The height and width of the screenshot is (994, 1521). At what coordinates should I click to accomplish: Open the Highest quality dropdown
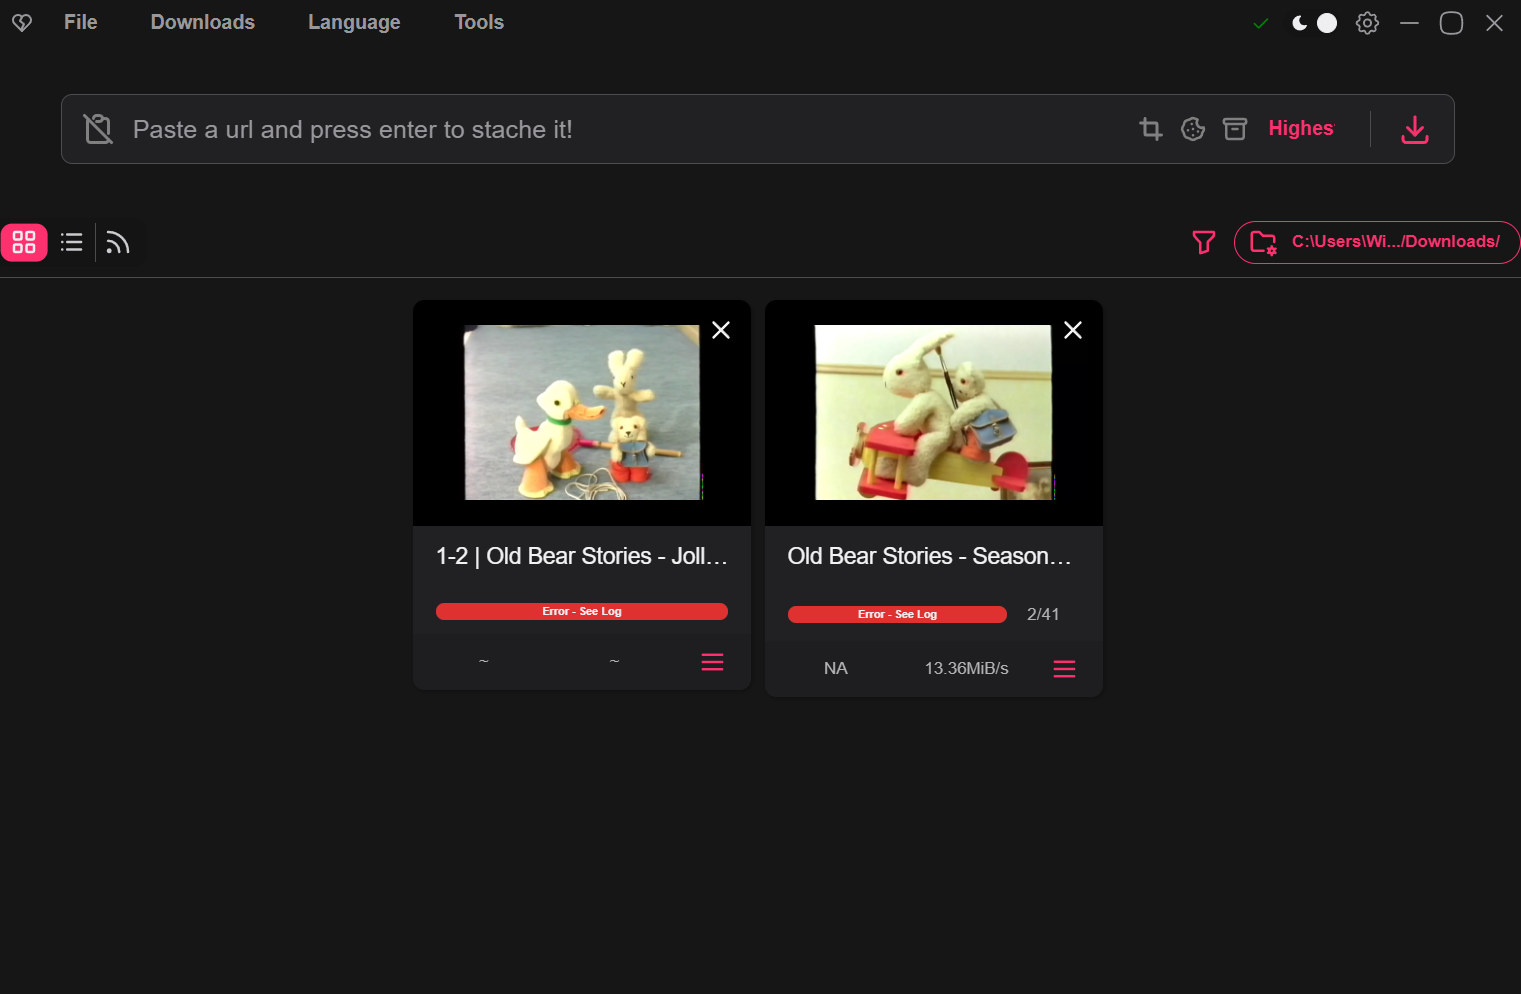pyautogui.click(x=1301, y=128)
